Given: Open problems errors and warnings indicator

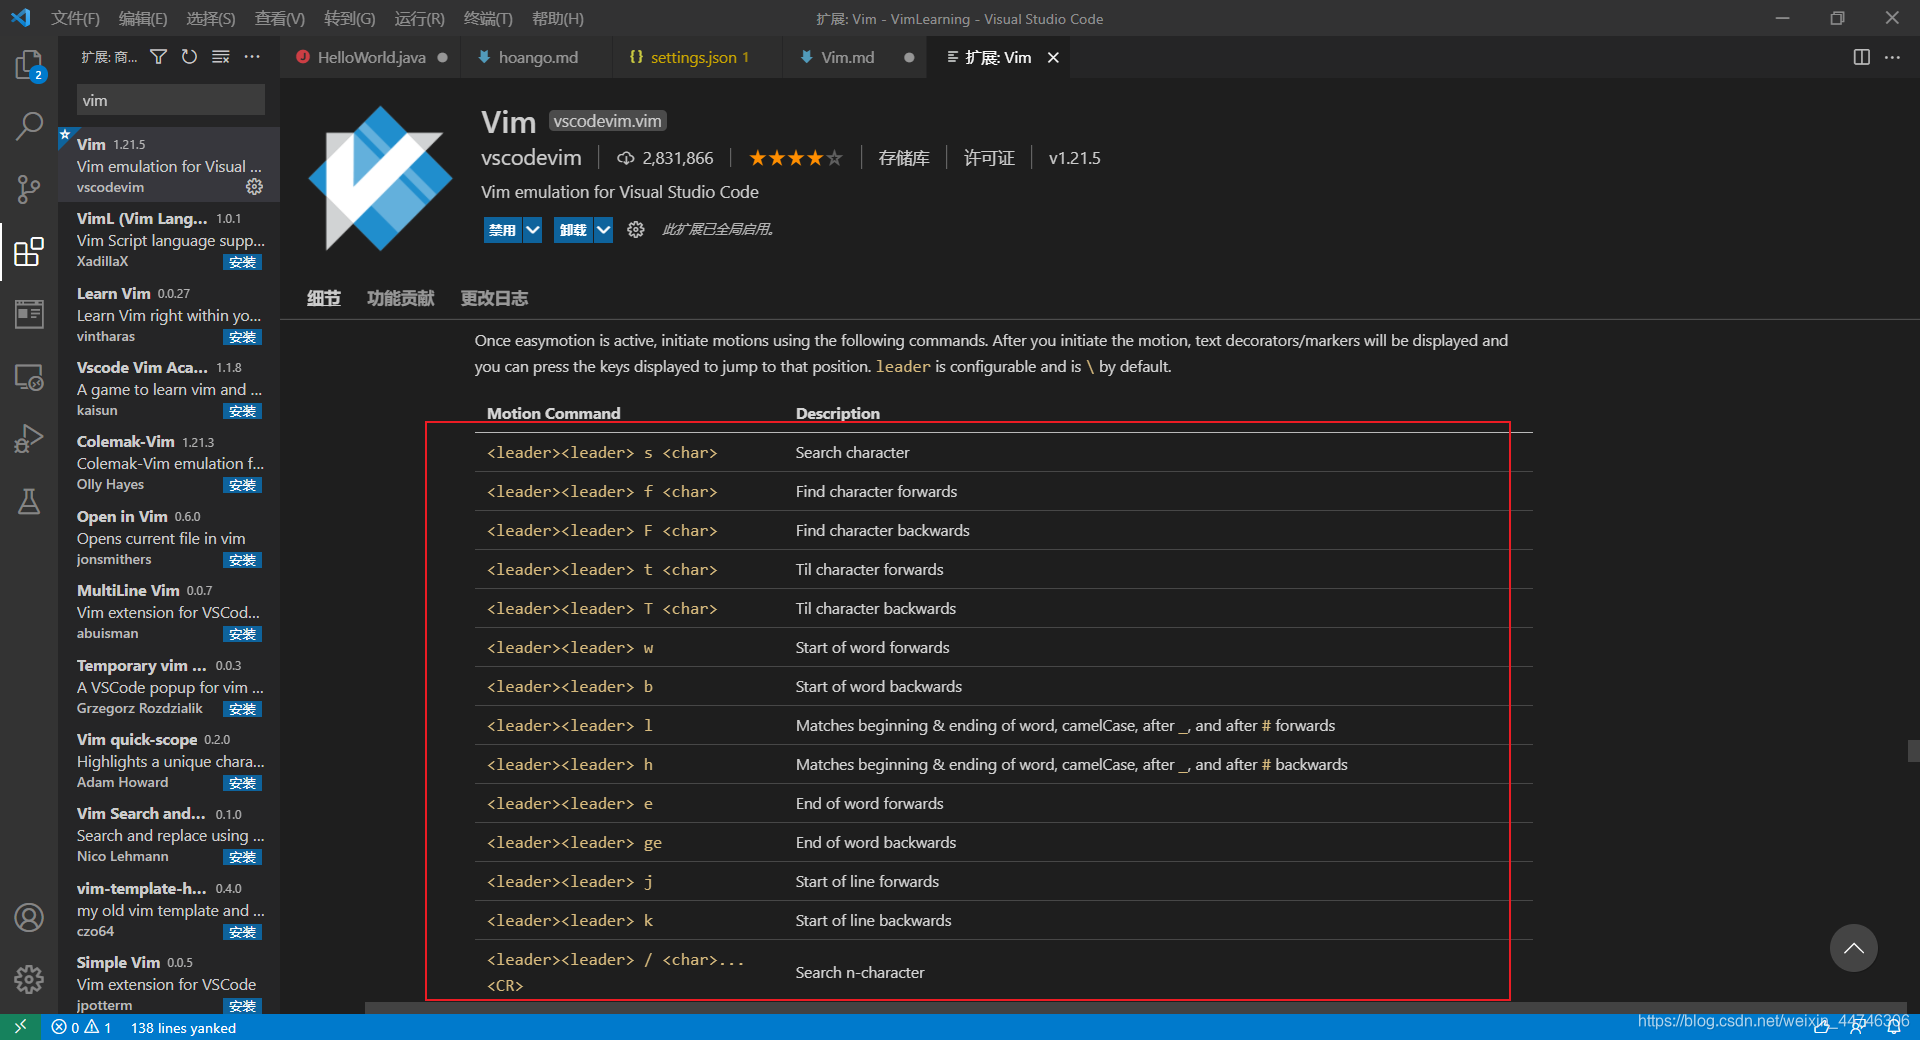Looking at the screenshot, I should 81,1027.
